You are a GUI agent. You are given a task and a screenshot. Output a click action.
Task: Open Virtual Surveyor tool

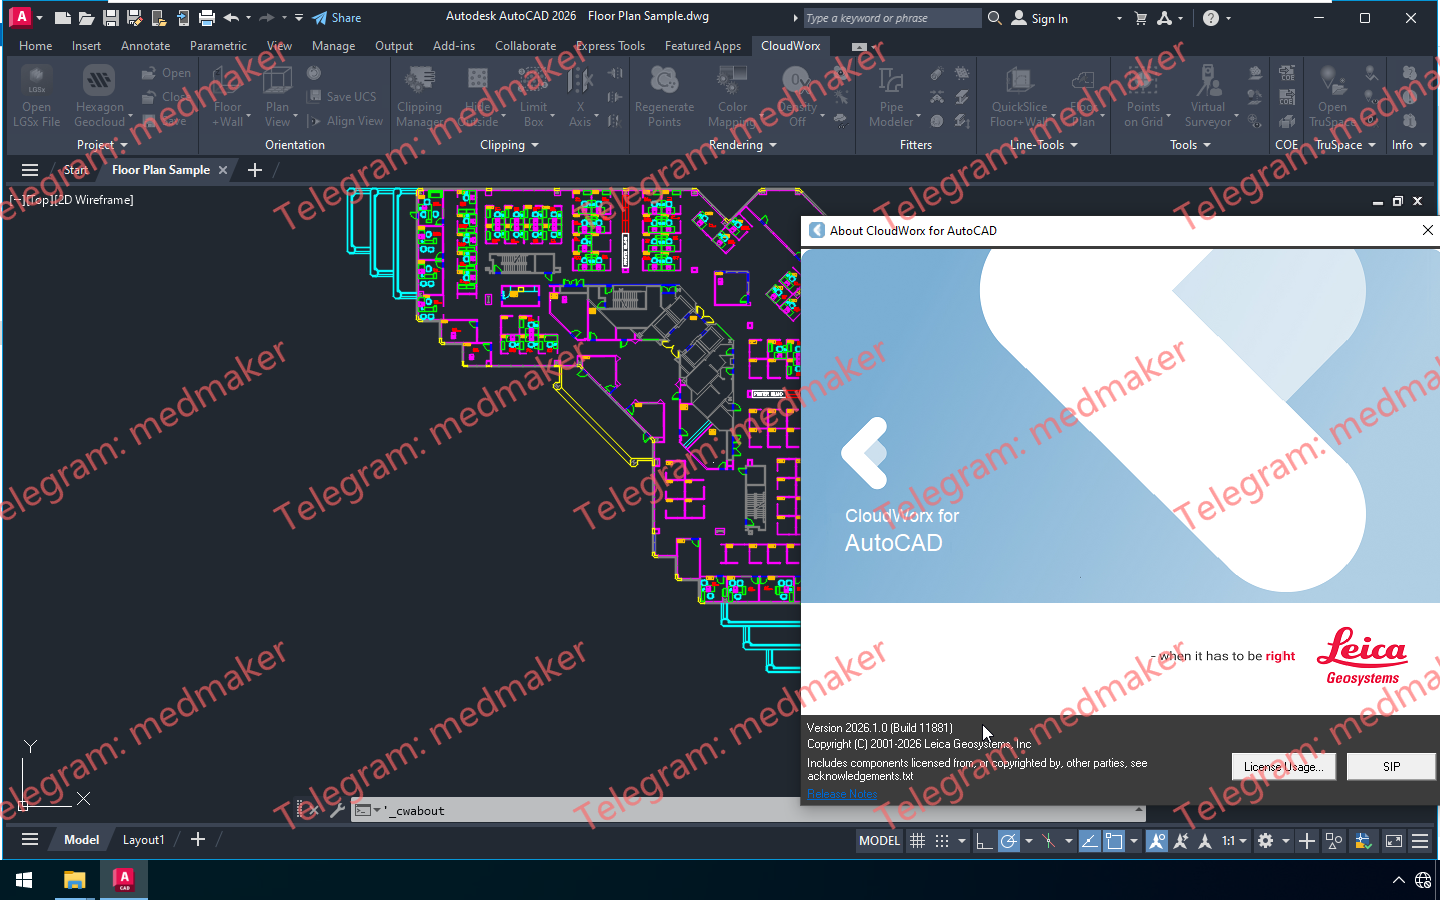1208,96
